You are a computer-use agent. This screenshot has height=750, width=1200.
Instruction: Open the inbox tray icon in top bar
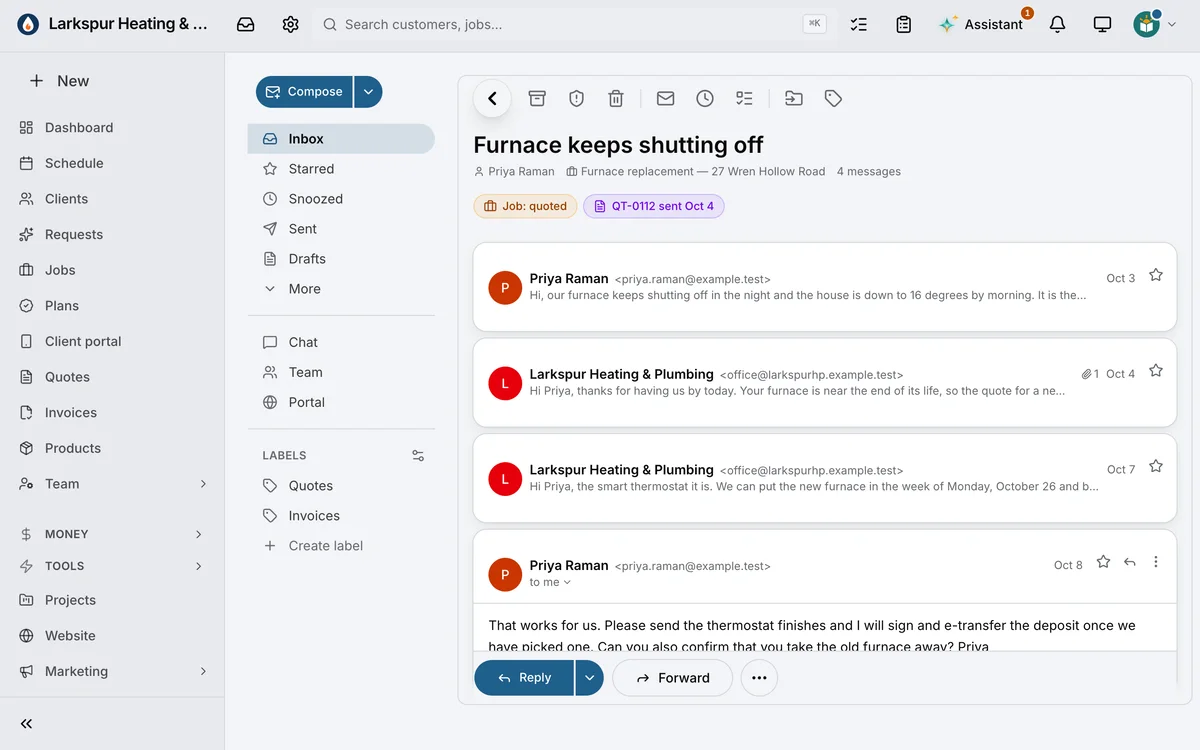[246, 24]
